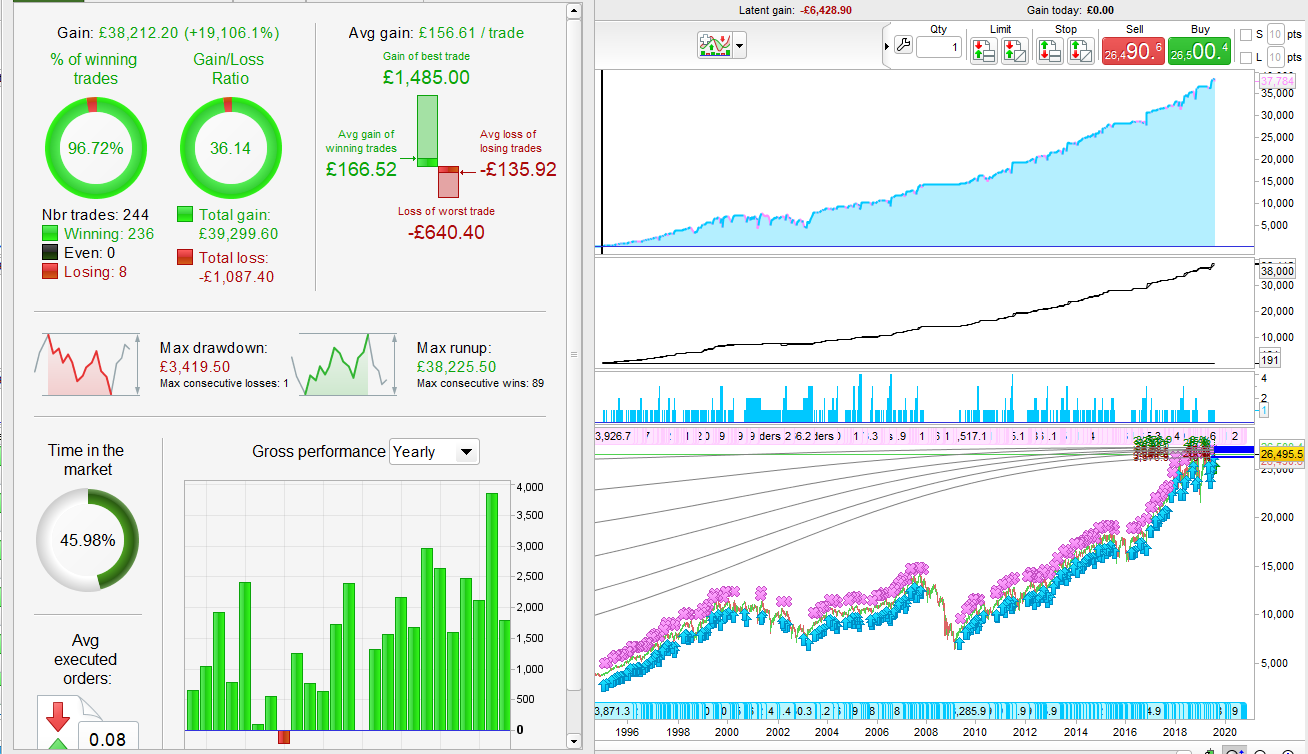Image resolution: width=1308 pixels, height=754 pixels.
Task: Click the 36.14 Gain/Loss Ratio donut
Action: point(229,148)
